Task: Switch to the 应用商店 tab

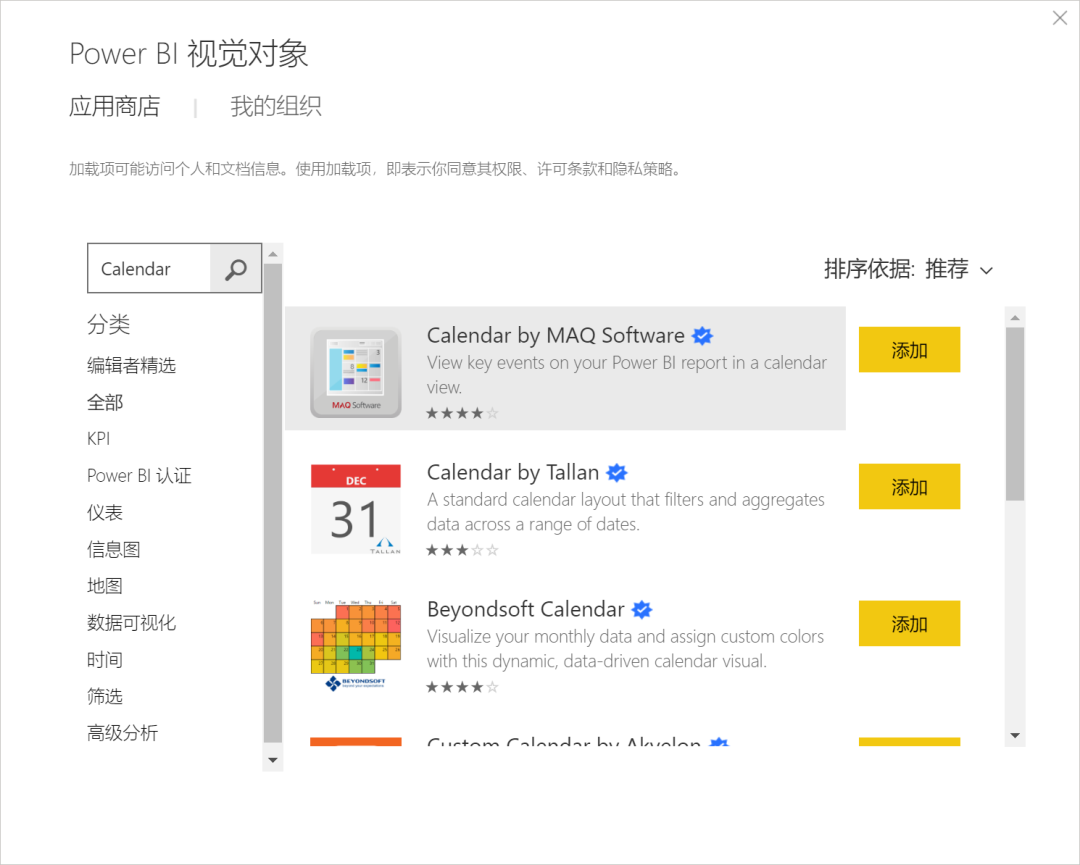Action: 114,107
